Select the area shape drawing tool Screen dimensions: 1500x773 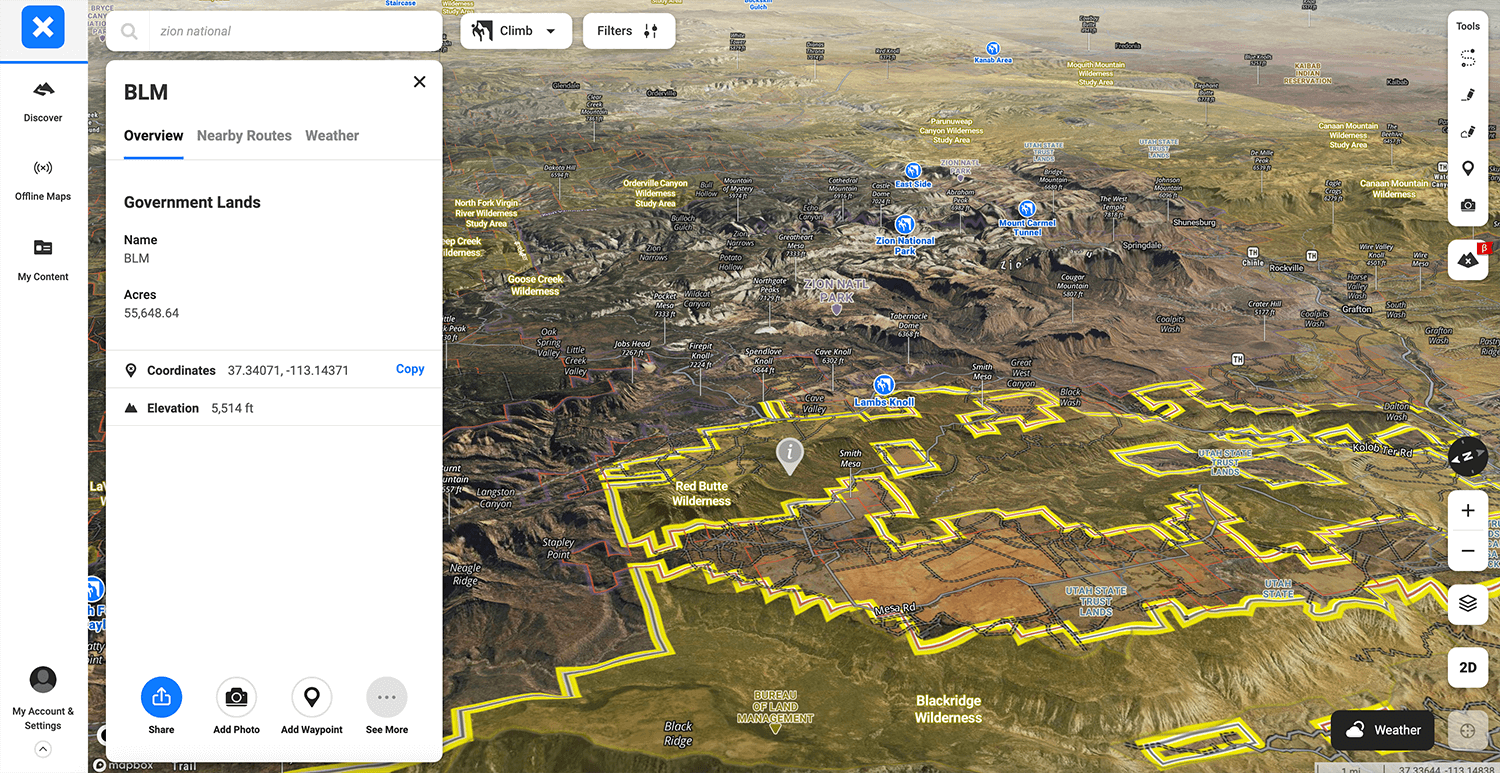(1467, 132)
